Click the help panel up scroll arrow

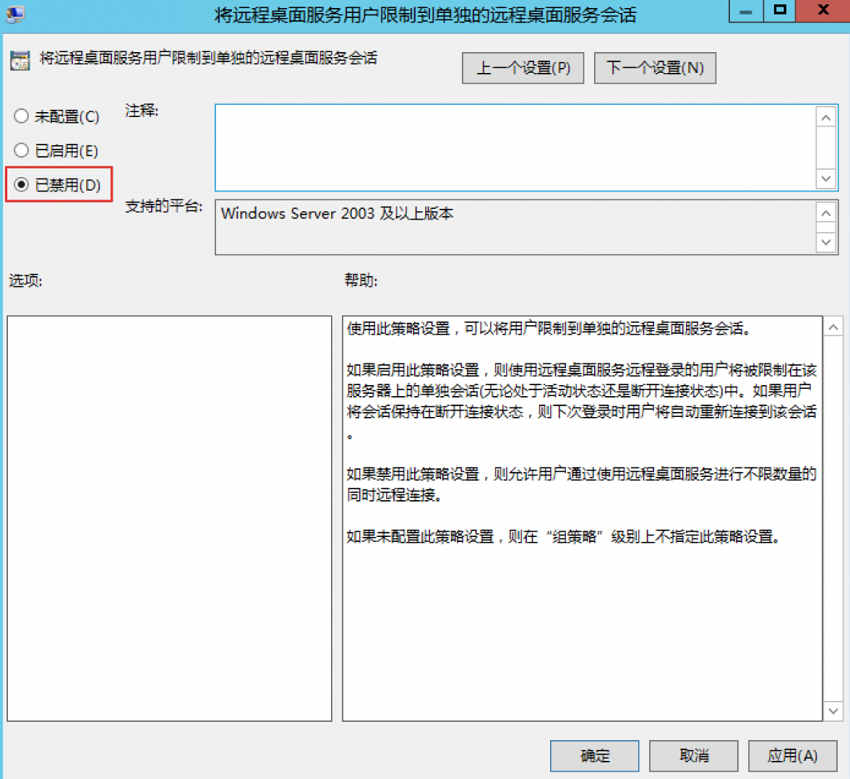click(833, 327)
